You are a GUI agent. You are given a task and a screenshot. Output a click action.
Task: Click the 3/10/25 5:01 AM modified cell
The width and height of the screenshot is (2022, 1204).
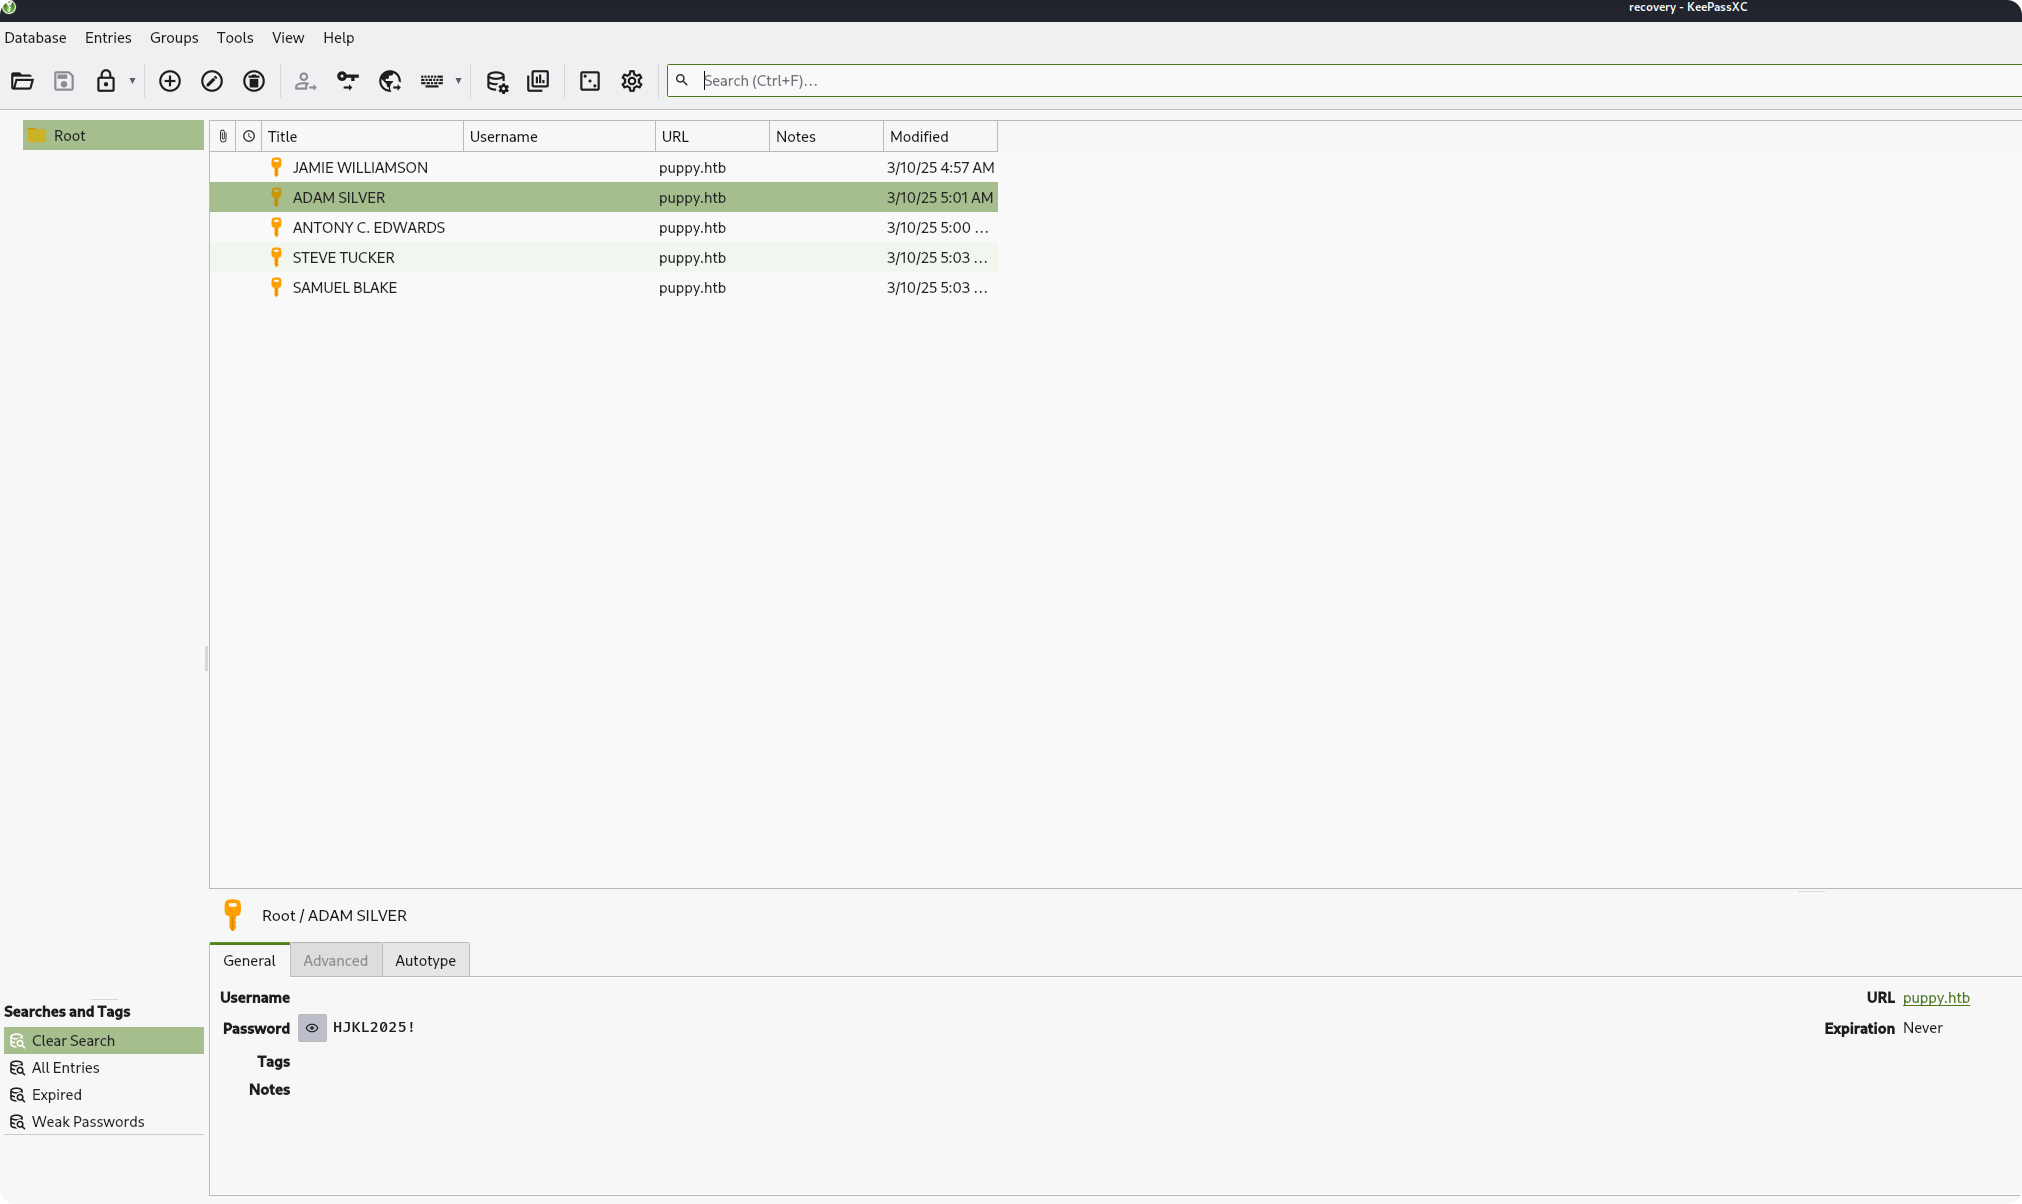[x=941, y=197]
